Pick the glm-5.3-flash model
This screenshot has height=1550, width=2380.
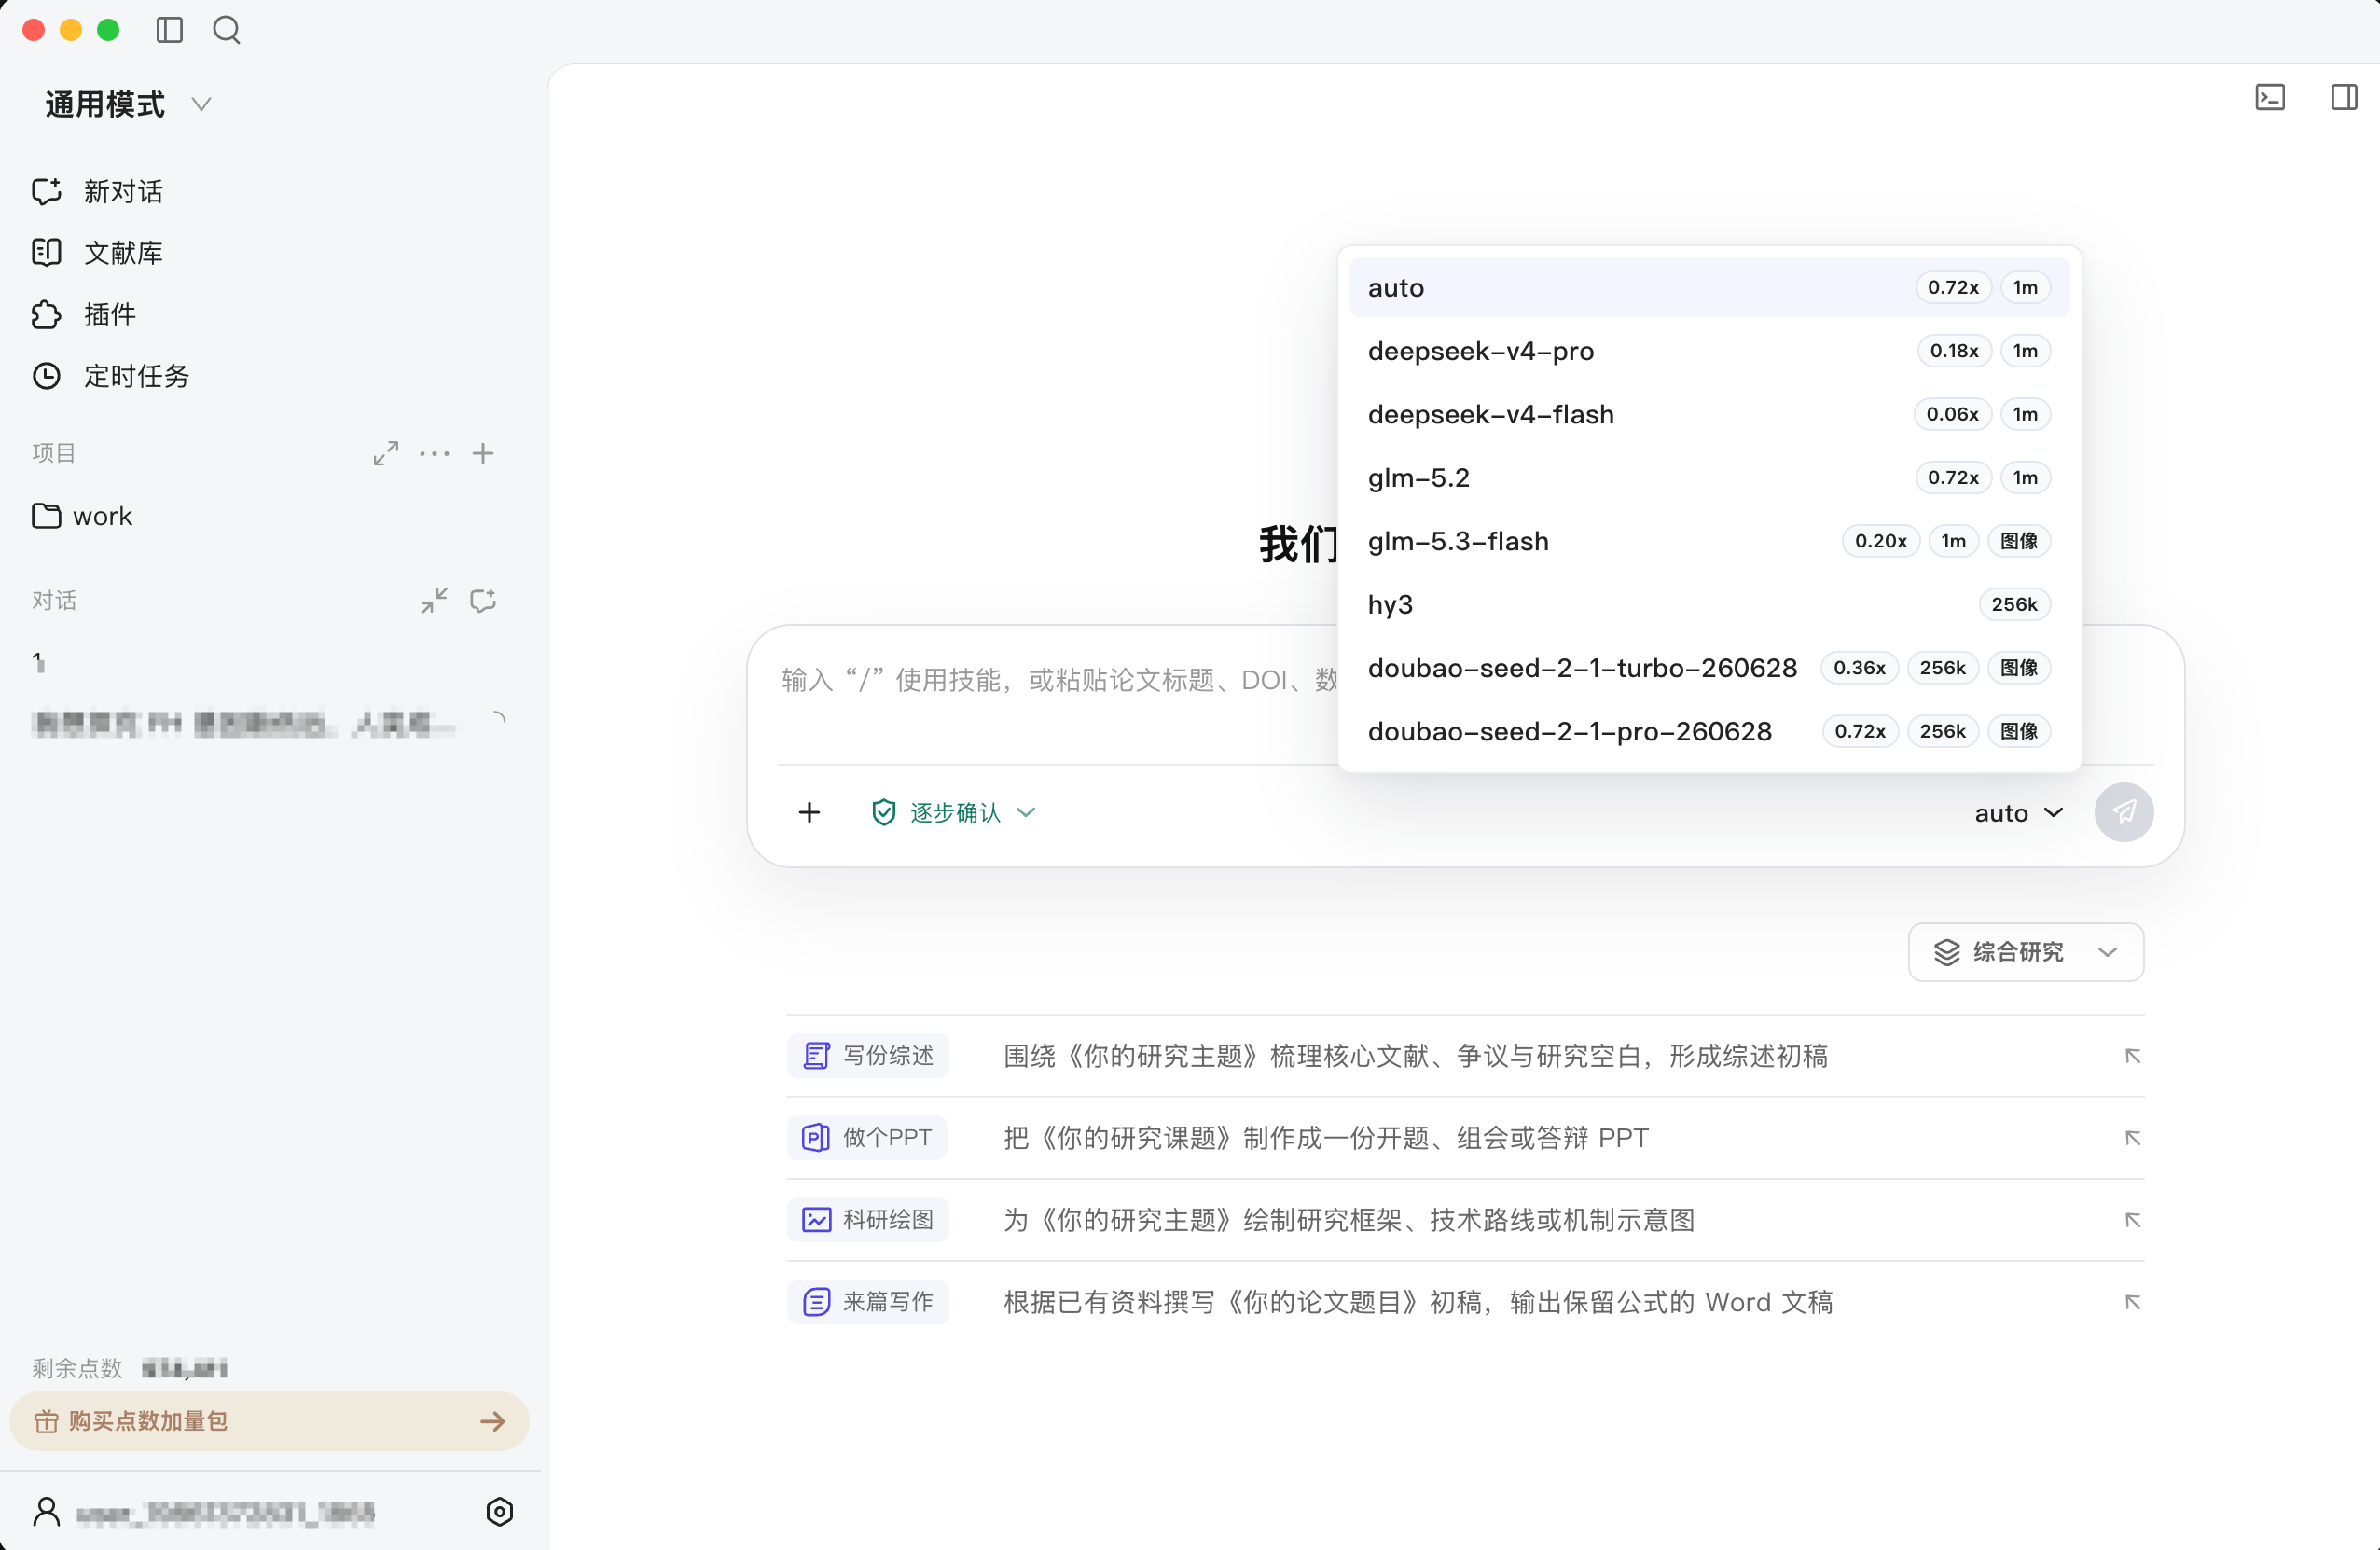1709,541
